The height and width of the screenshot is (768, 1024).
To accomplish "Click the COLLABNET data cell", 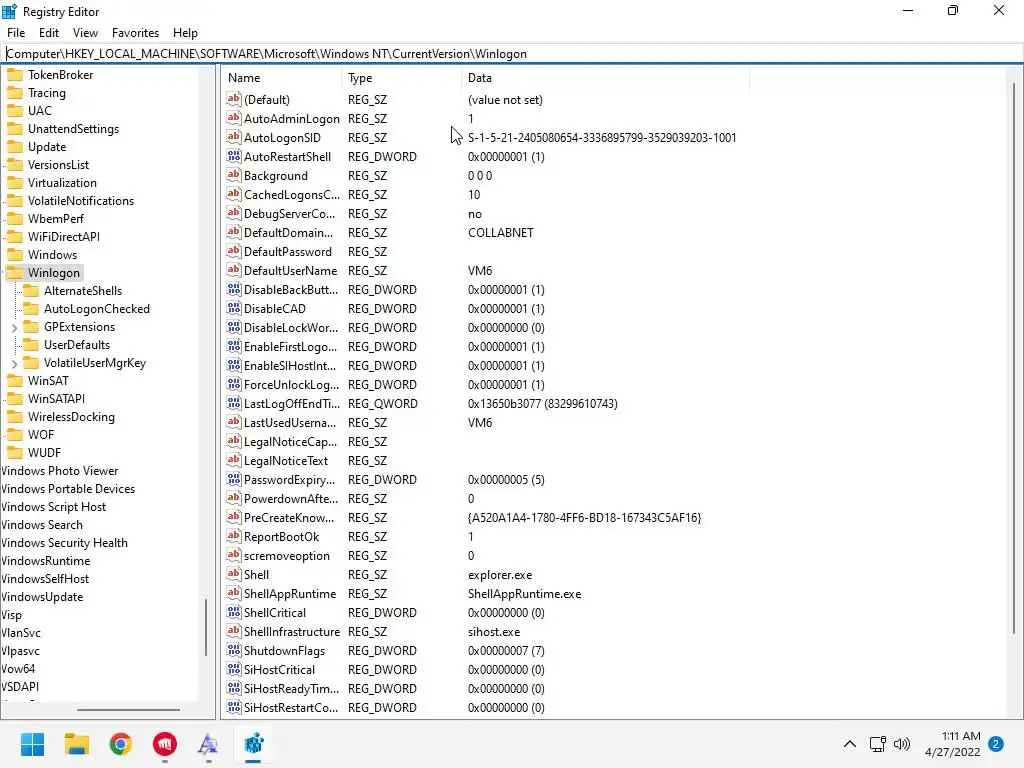I will (x=501, y=232).
